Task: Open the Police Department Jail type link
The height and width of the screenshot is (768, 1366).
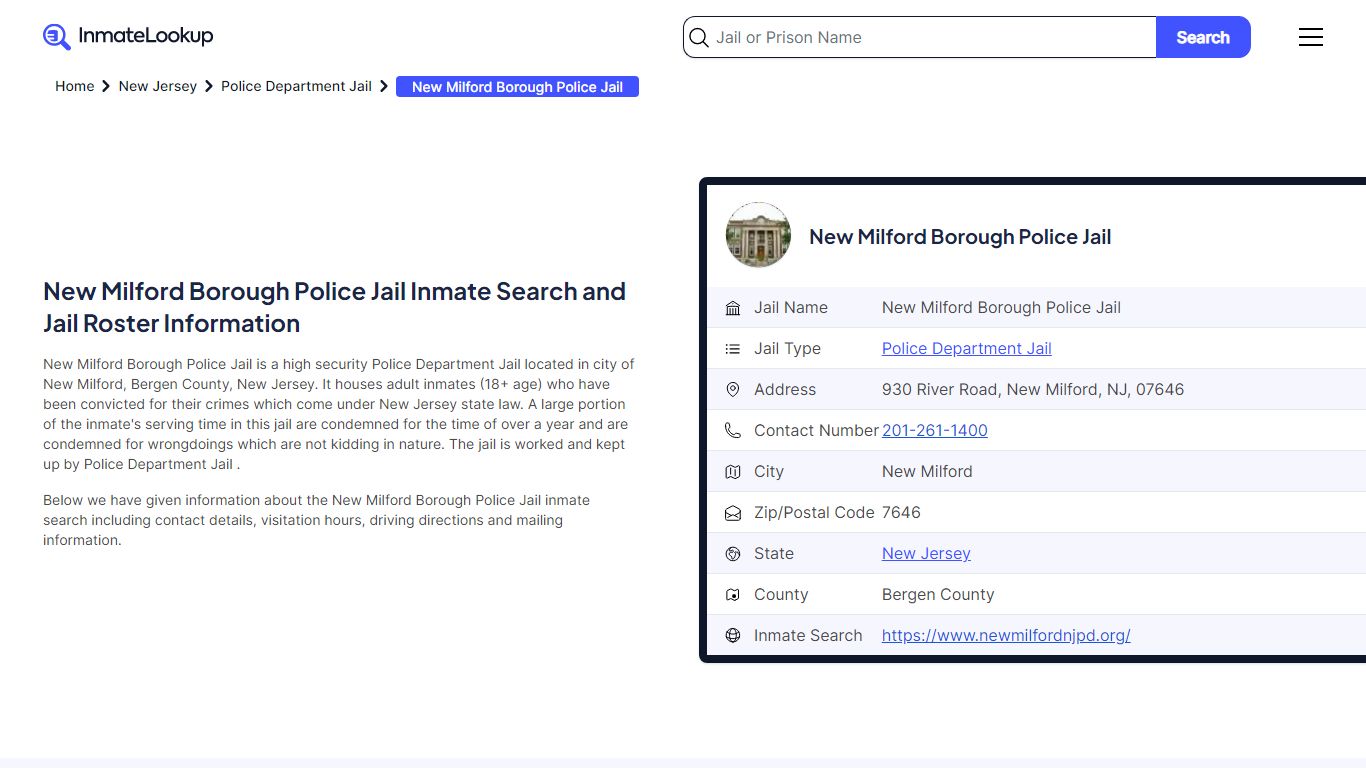Action: tap(967, 349)
